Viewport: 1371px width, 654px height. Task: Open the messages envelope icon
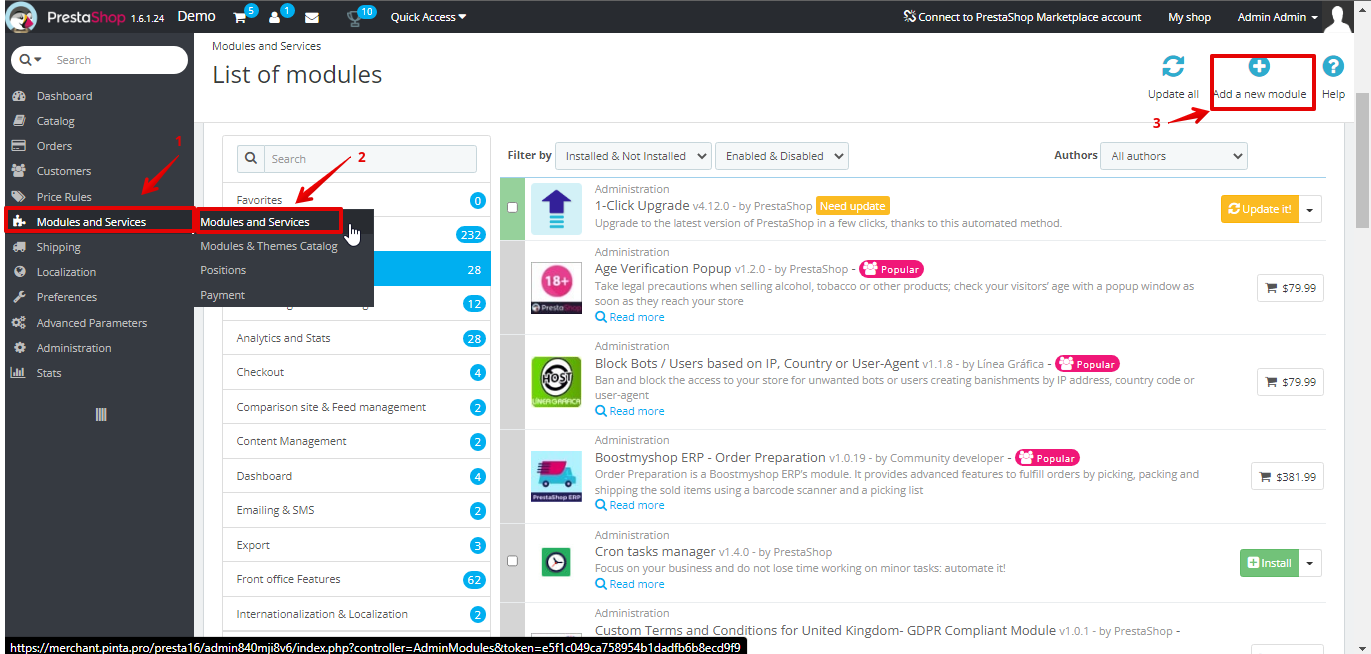pos(312,18)
